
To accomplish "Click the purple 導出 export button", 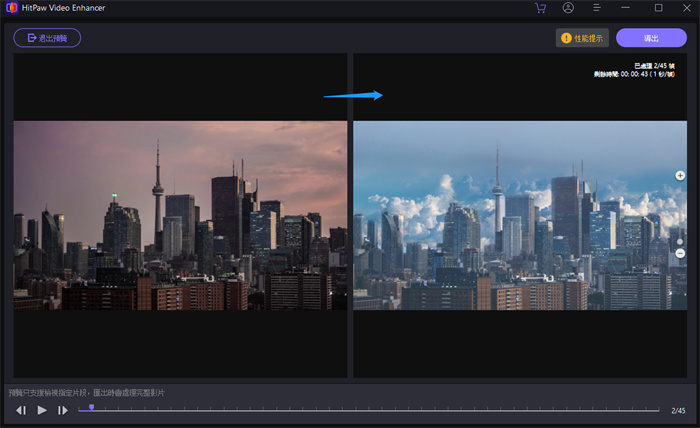I will click(651, 38).
